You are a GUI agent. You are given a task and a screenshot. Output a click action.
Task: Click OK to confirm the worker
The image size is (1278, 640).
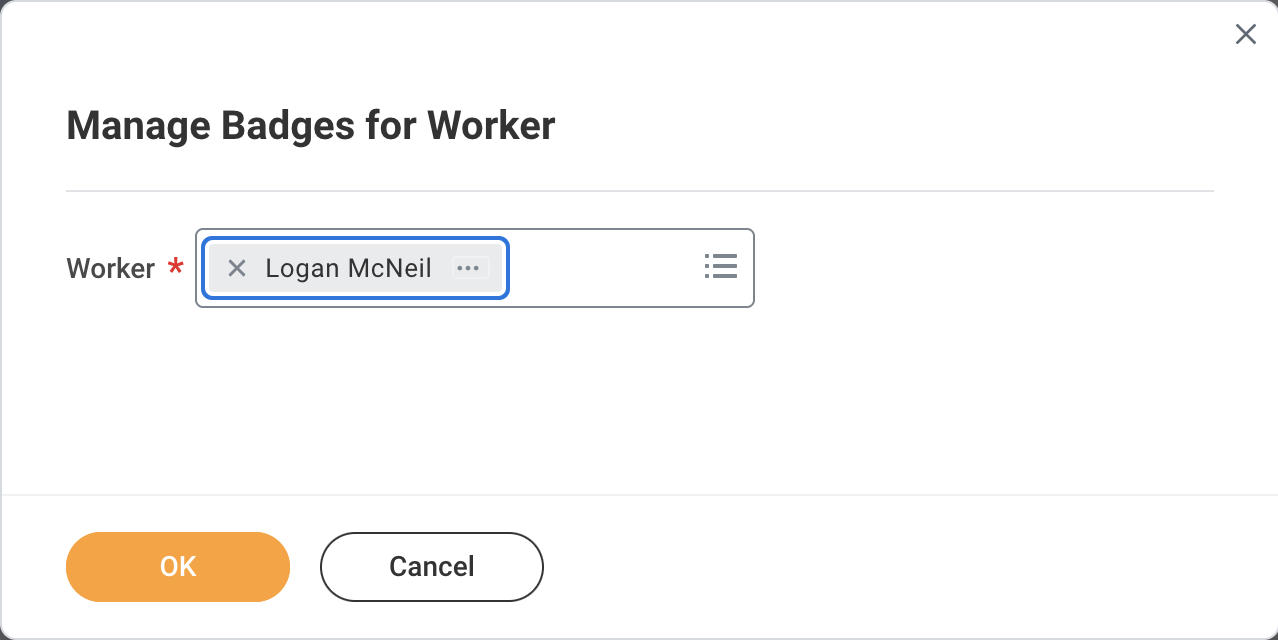pyautogui.click(x=177, y=566)
